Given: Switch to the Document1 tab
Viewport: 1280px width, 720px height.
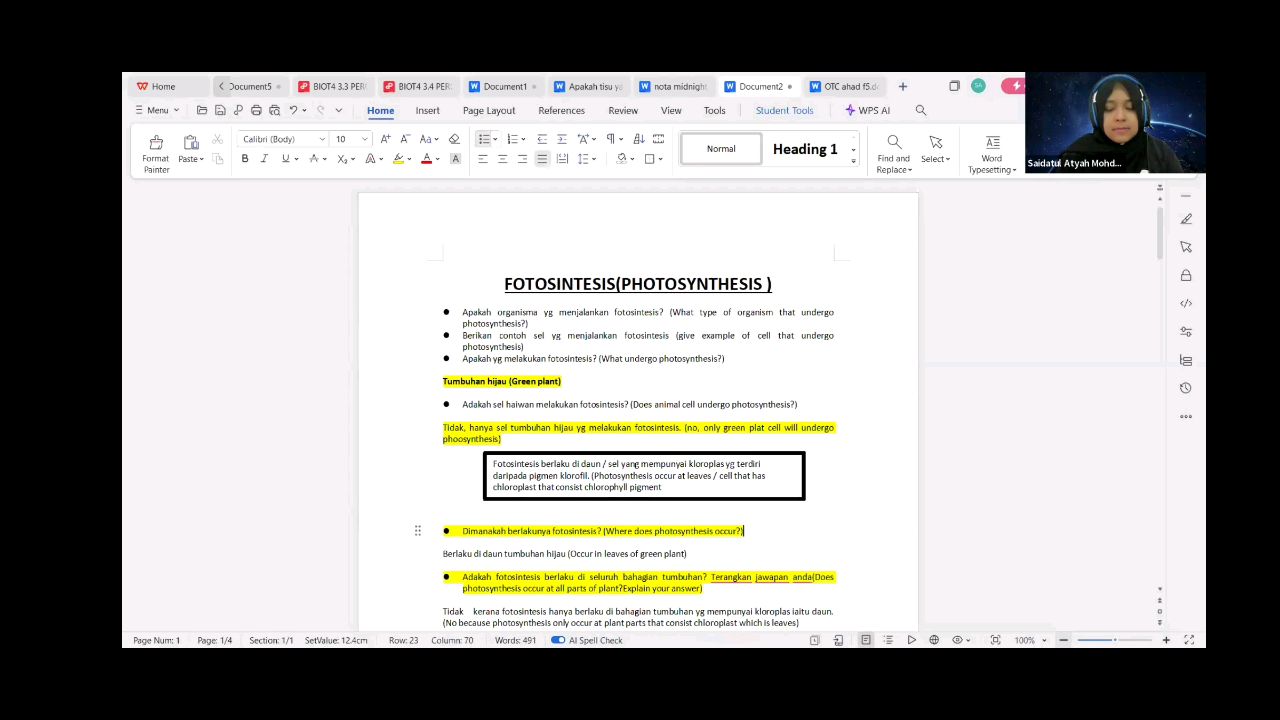Looking at the screenshot, I should coord(504,86).
